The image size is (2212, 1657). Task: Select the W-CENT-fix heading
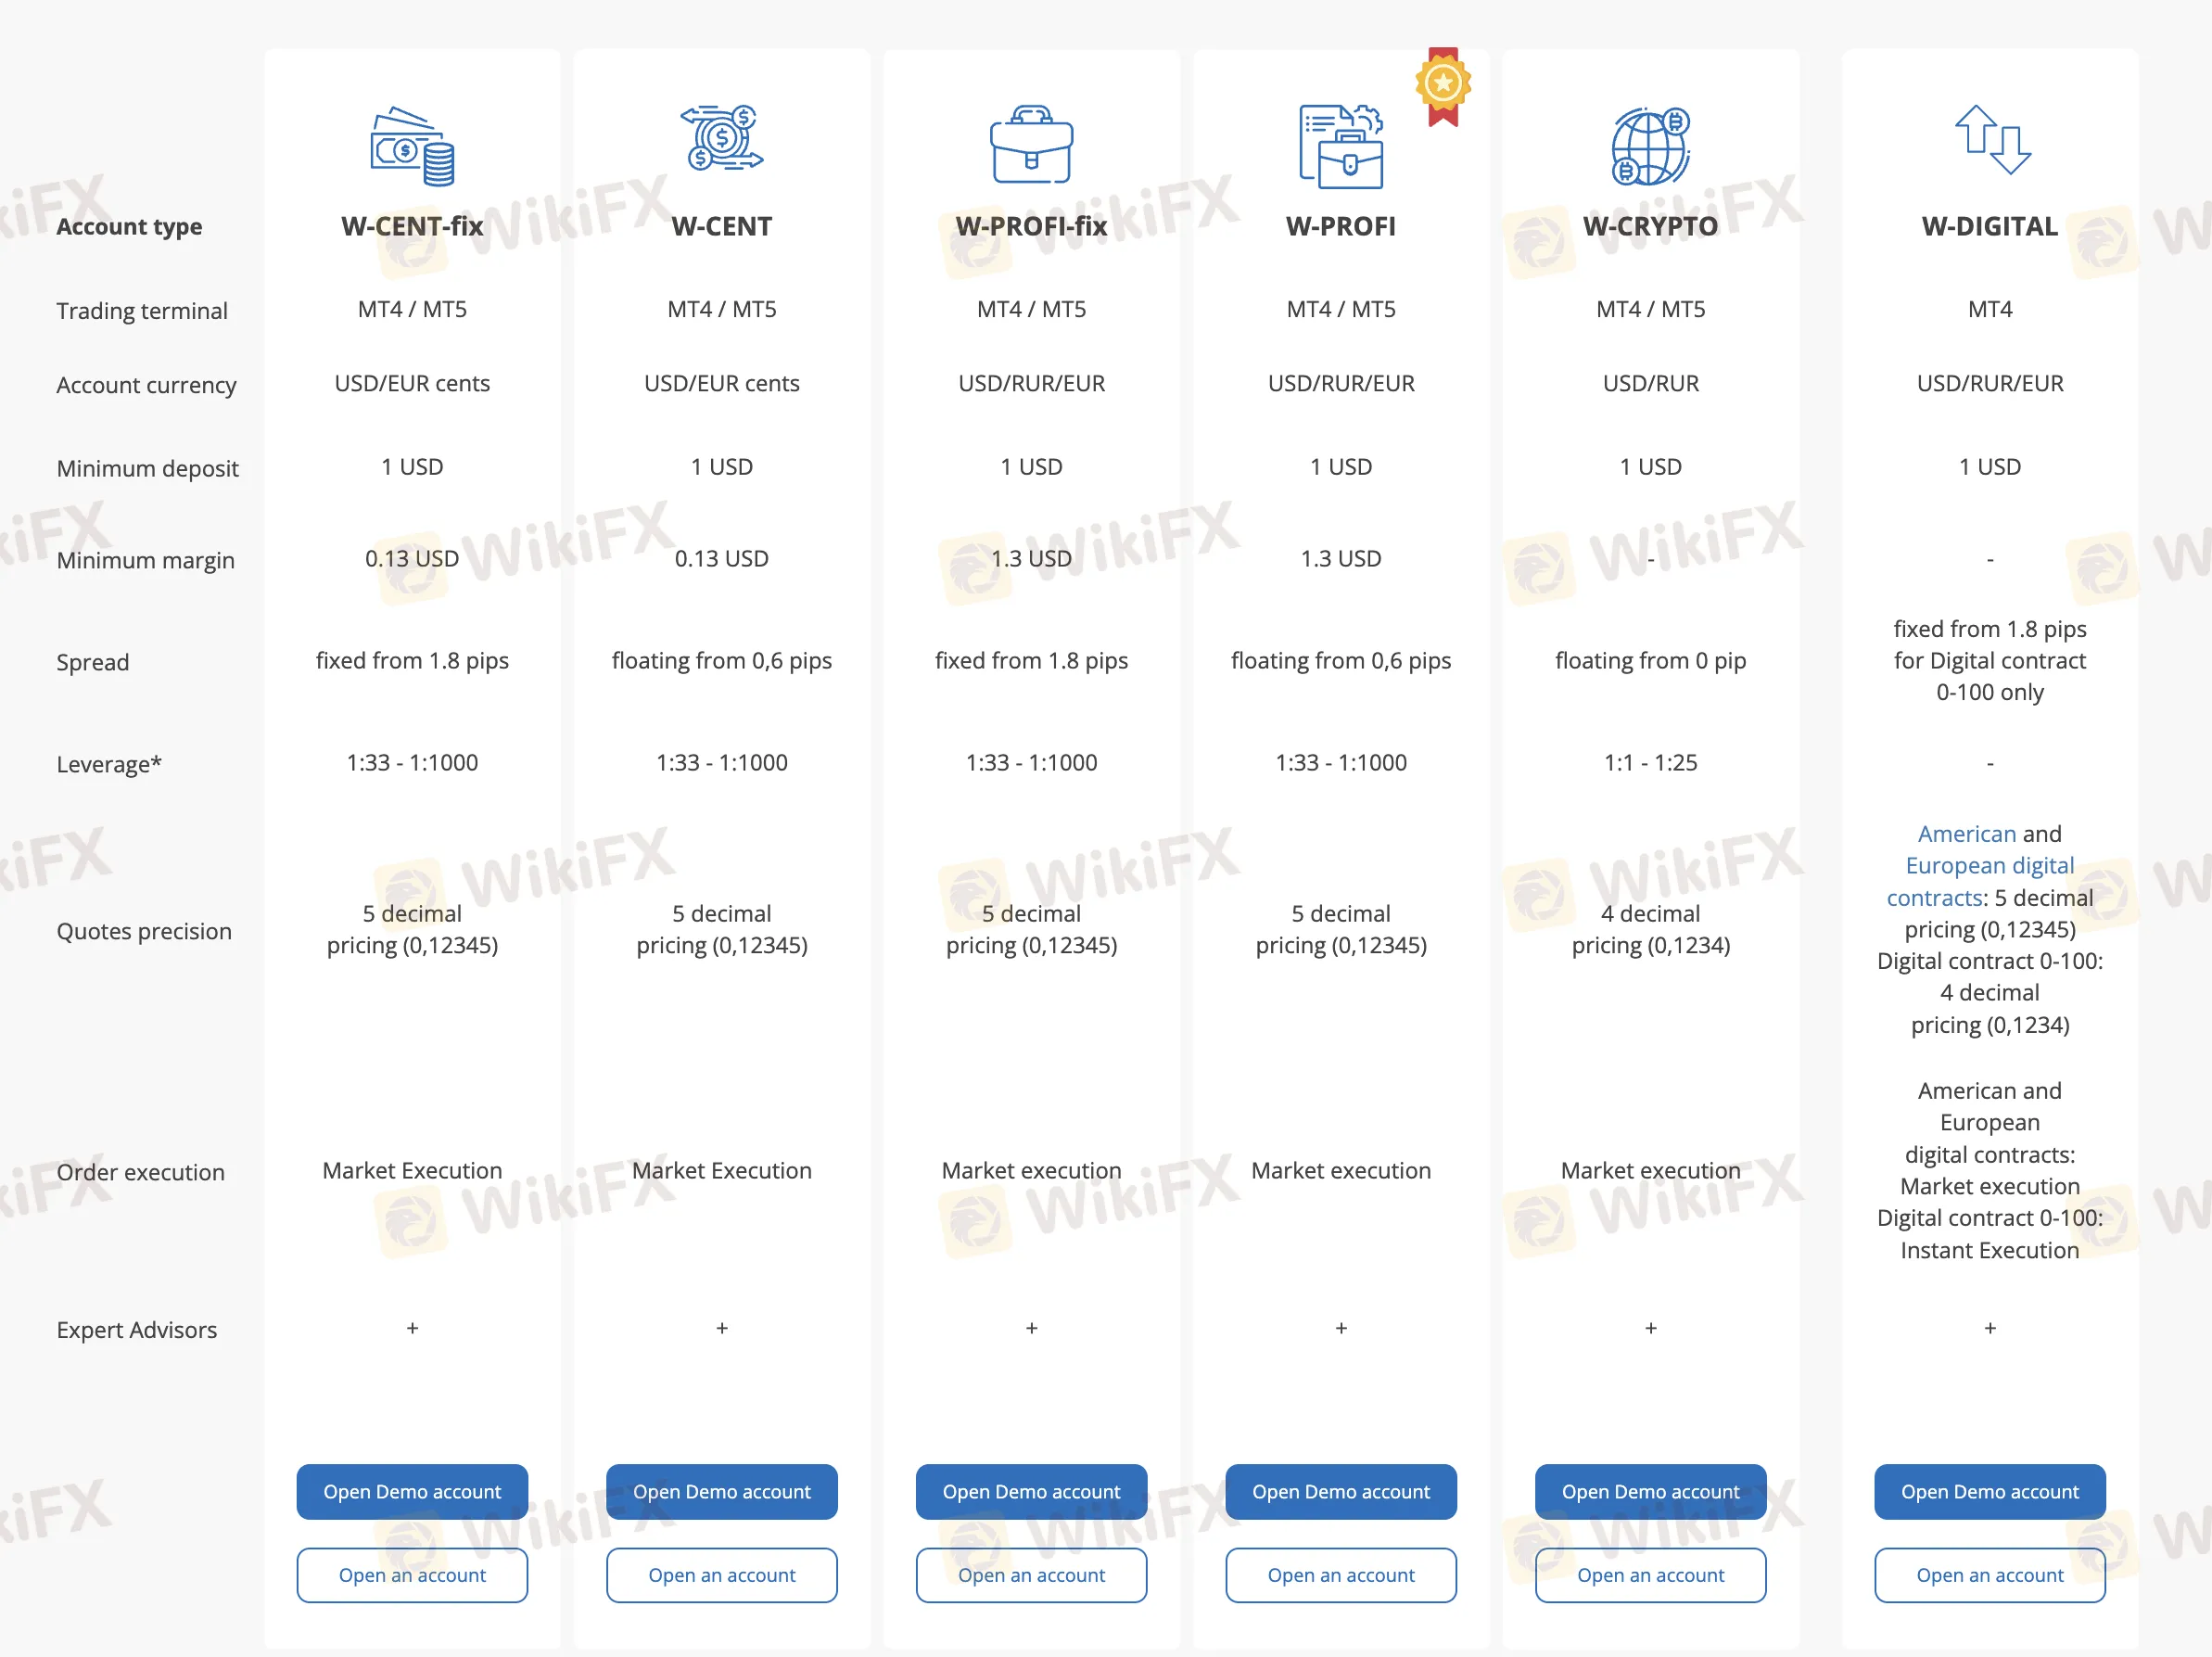(x=412, y=226)
